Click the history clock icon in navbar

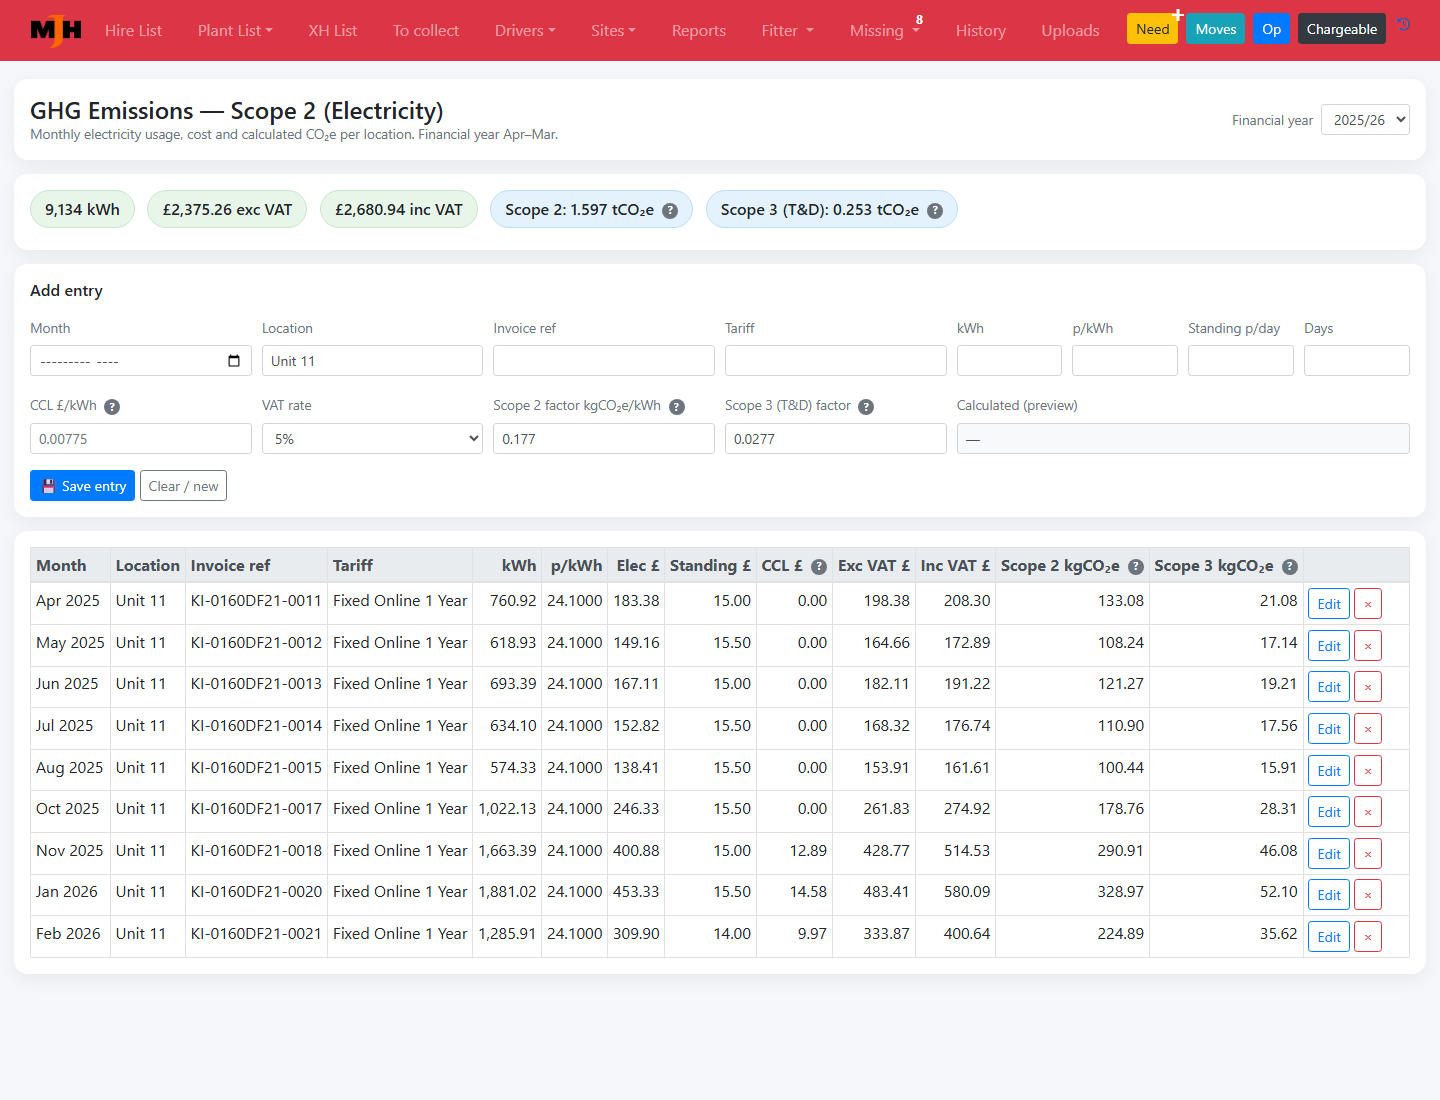click(1404, 24)
